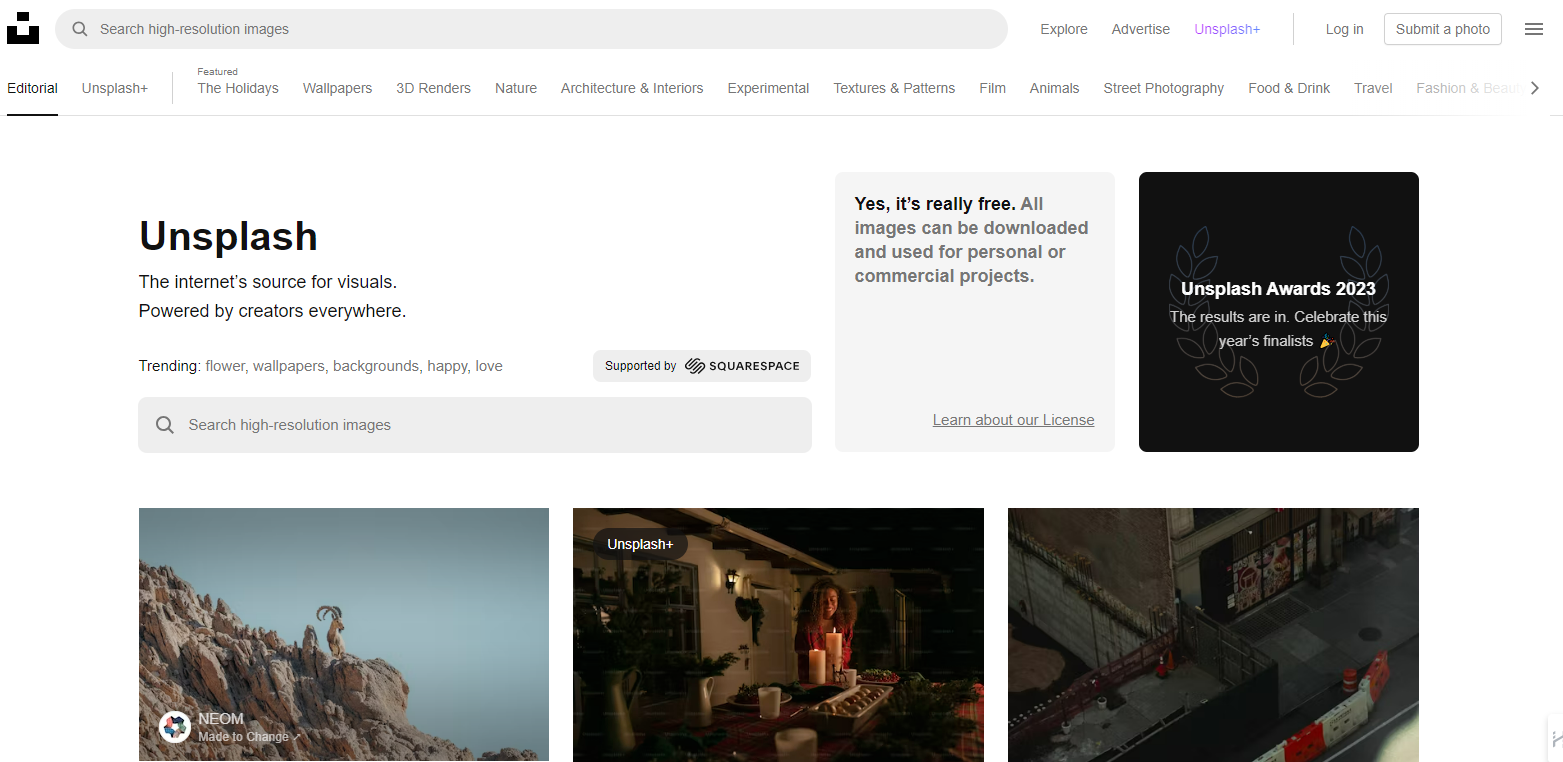The height and width of the screenshot is (762, 1563).
Task: Click the Squarespace logo
Action: coord(743,366)
